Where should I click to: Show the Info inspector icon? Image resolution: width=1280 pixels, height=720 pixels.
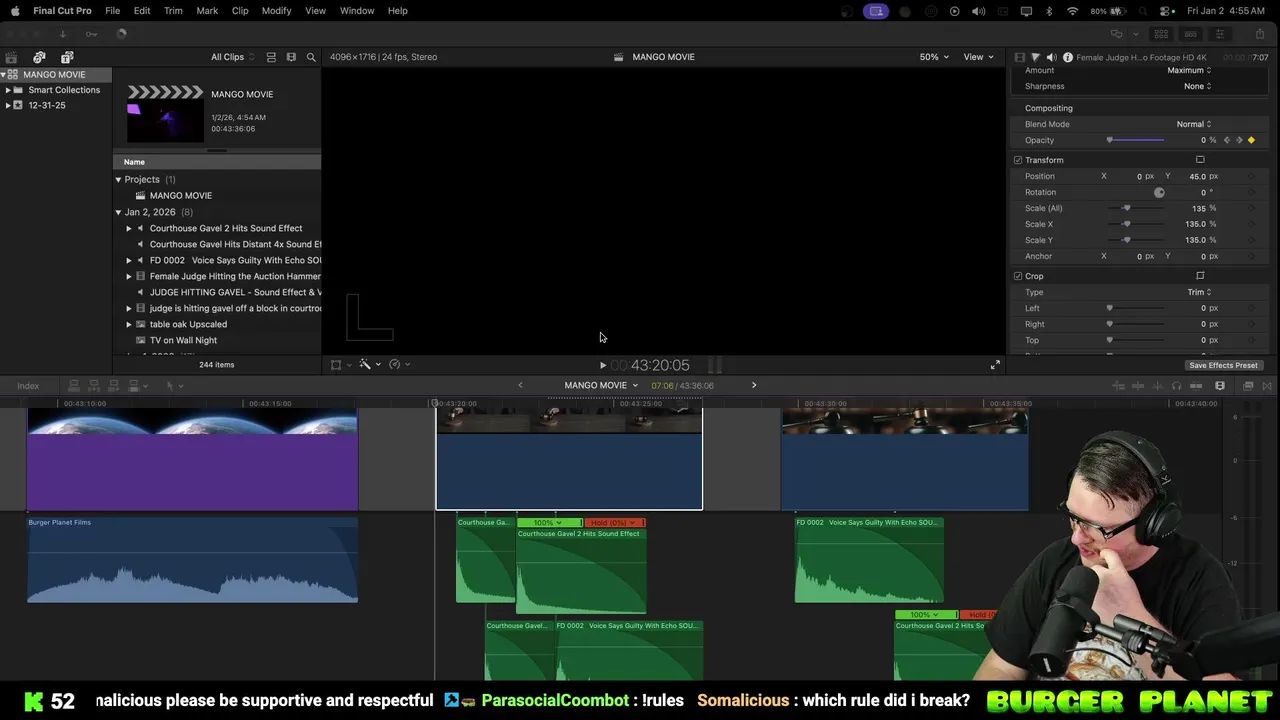(x=1068, y=57)
